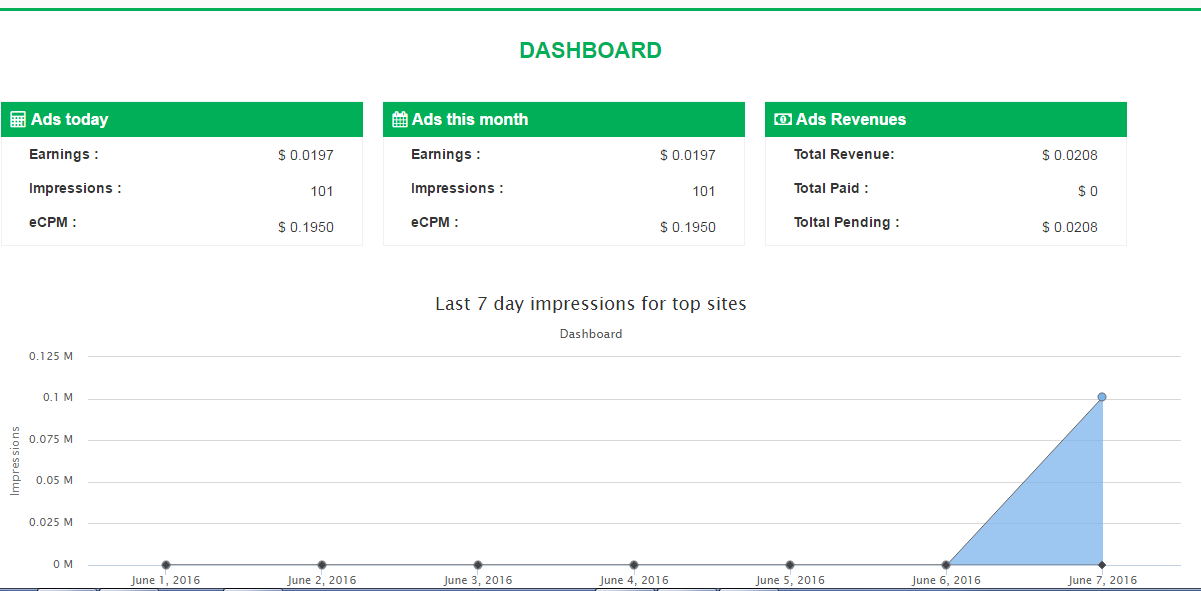Click the diamond marker at June 7 baseline
This screenshot has width=1201, height=591.
tap(1102, 565)
